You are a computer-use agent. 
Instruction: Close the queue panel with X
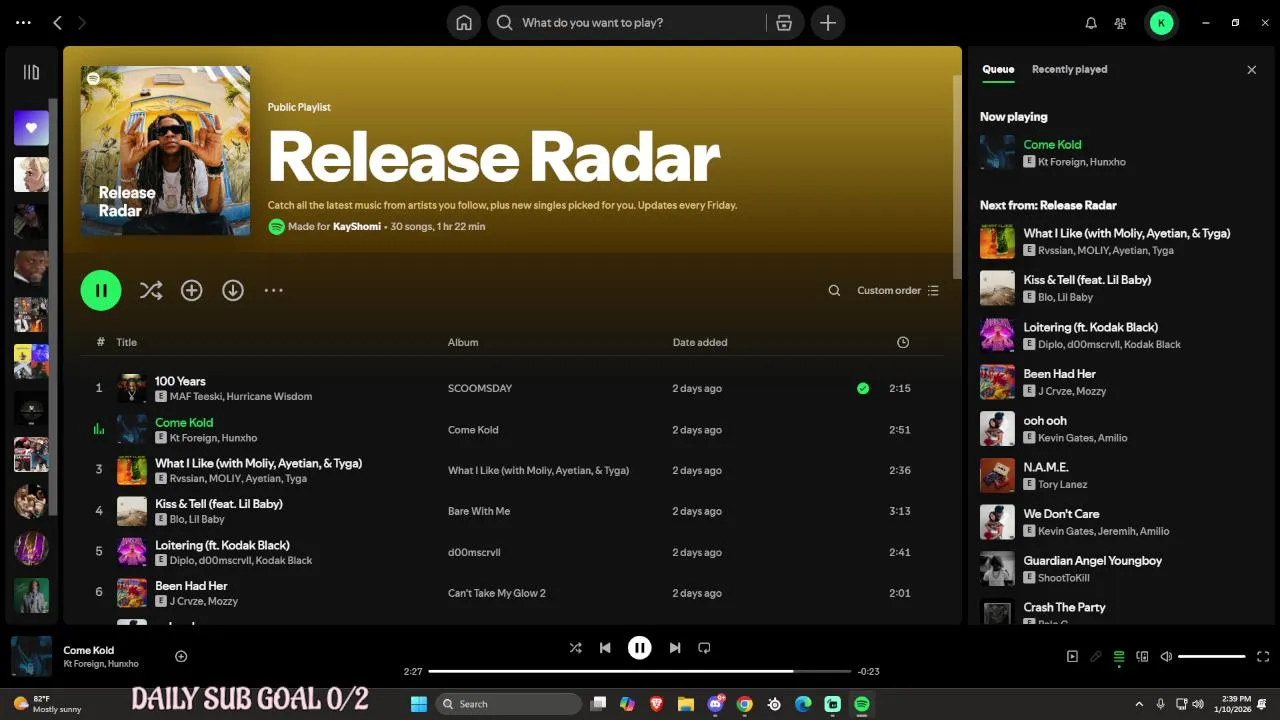pyautogui.click(x=1251, y=69)
